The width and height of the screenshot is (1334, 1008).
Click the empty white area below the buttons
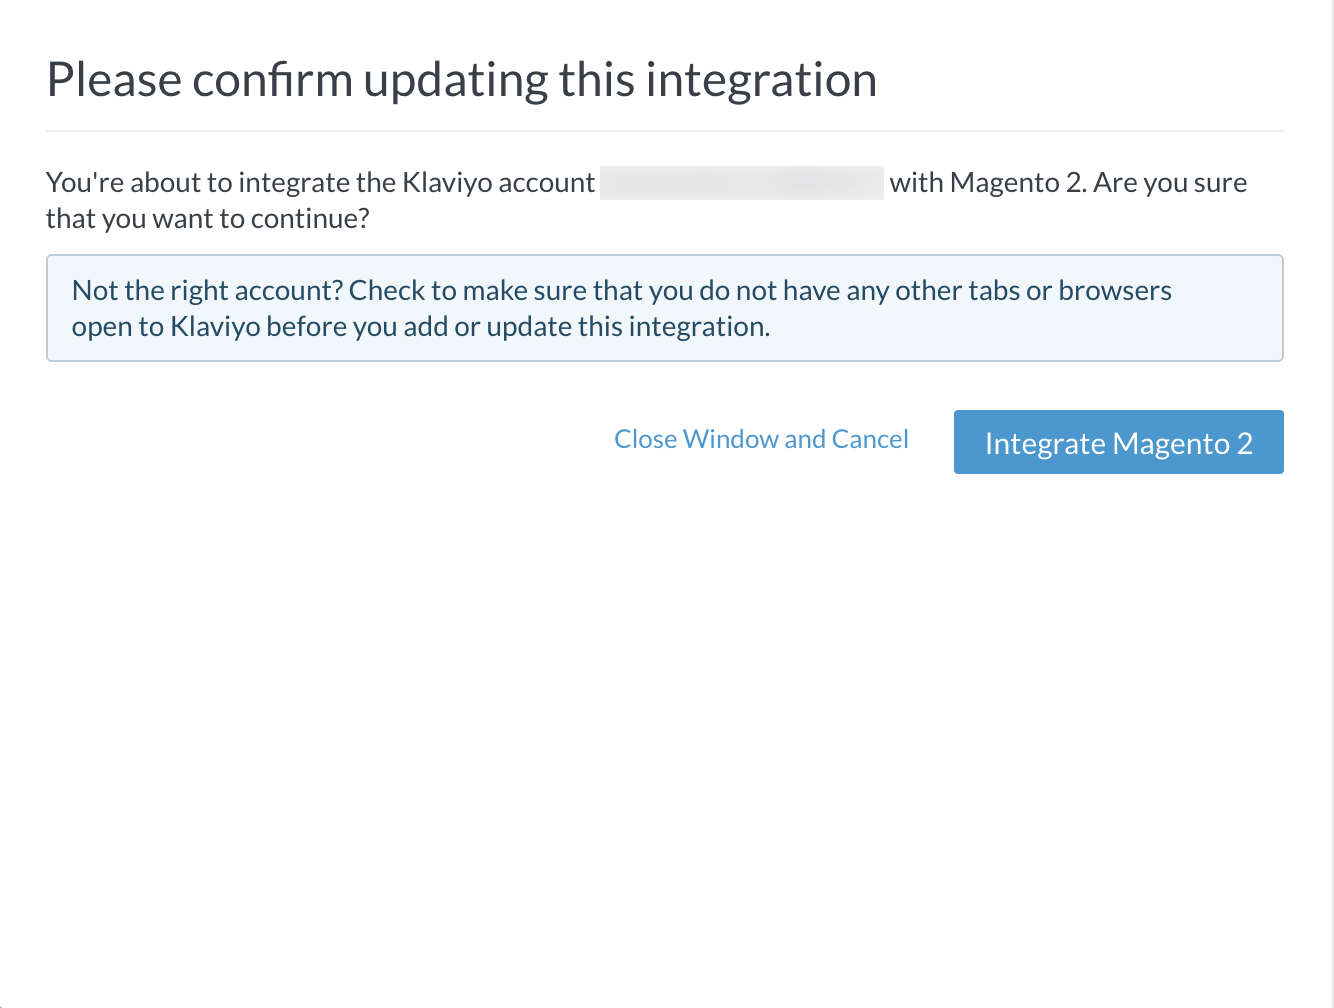click(x=664, y=720)
